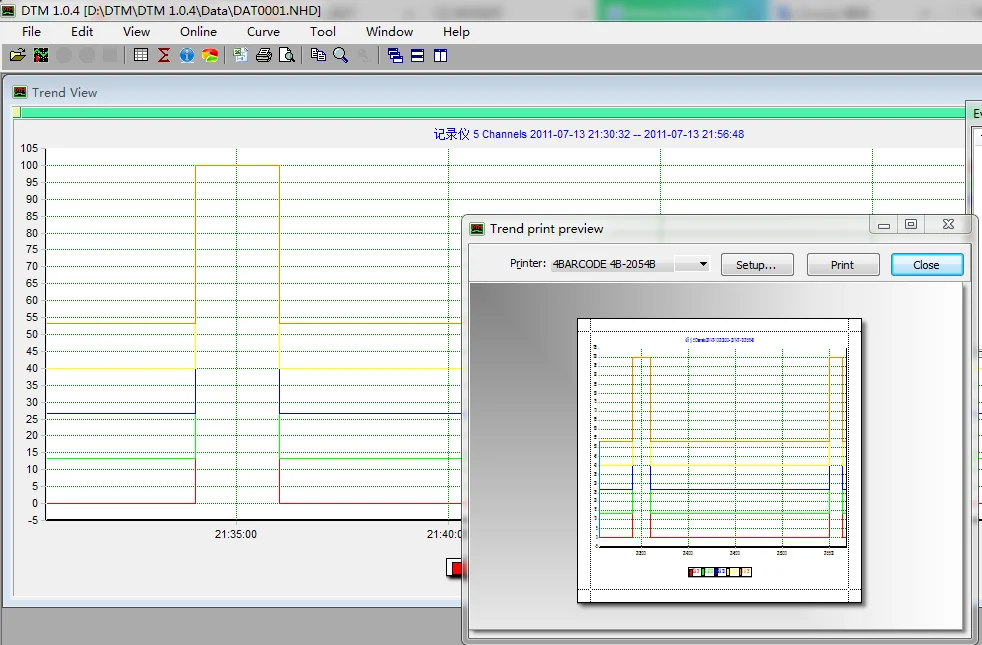The width and height of the screenshot is (982, 645).
Task: Minimize the Trend print preview dialog
Action: coord(884,224)
